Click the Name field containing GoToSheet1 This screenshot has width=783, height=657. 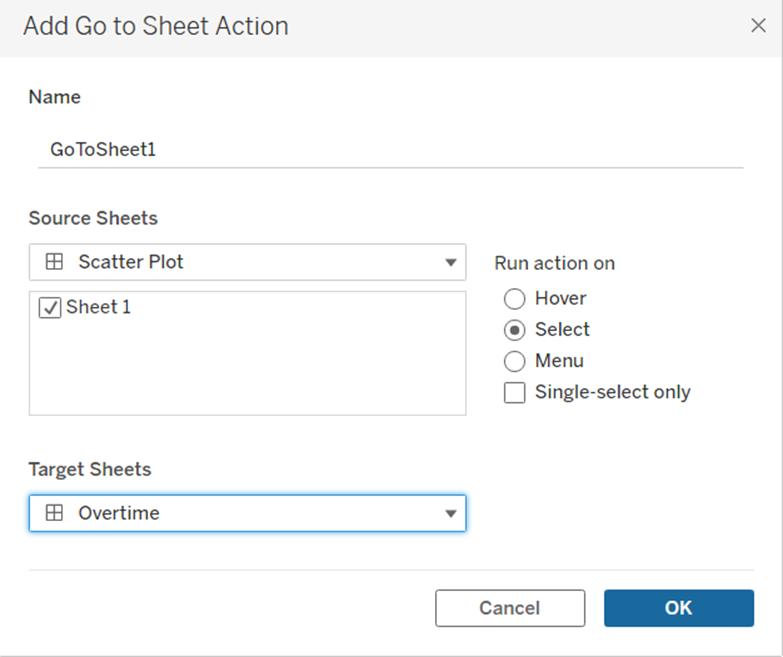pyautogui.click(x=390, y=150)
